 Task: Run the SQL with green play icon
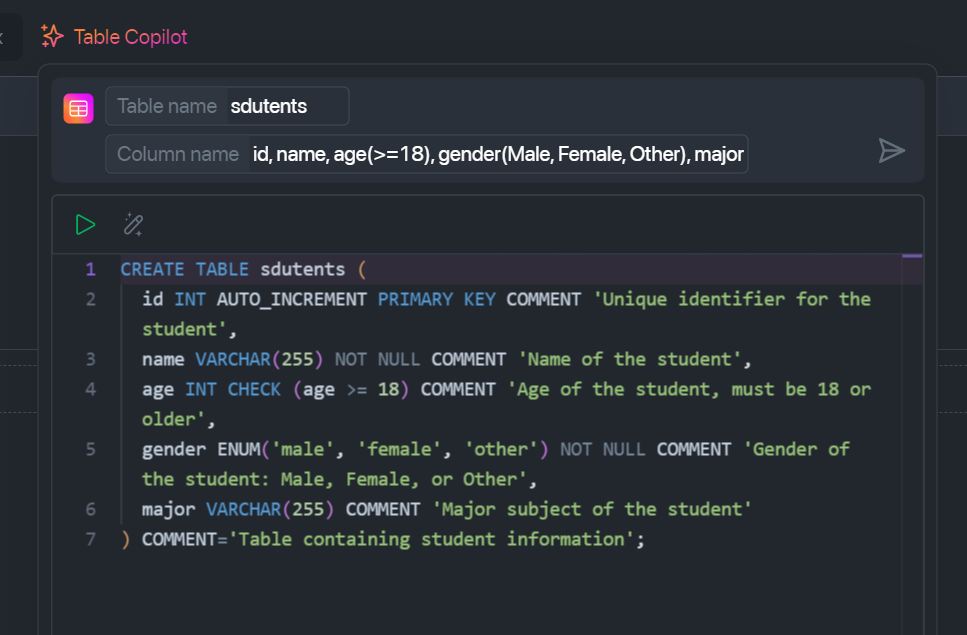coord(85,224)
